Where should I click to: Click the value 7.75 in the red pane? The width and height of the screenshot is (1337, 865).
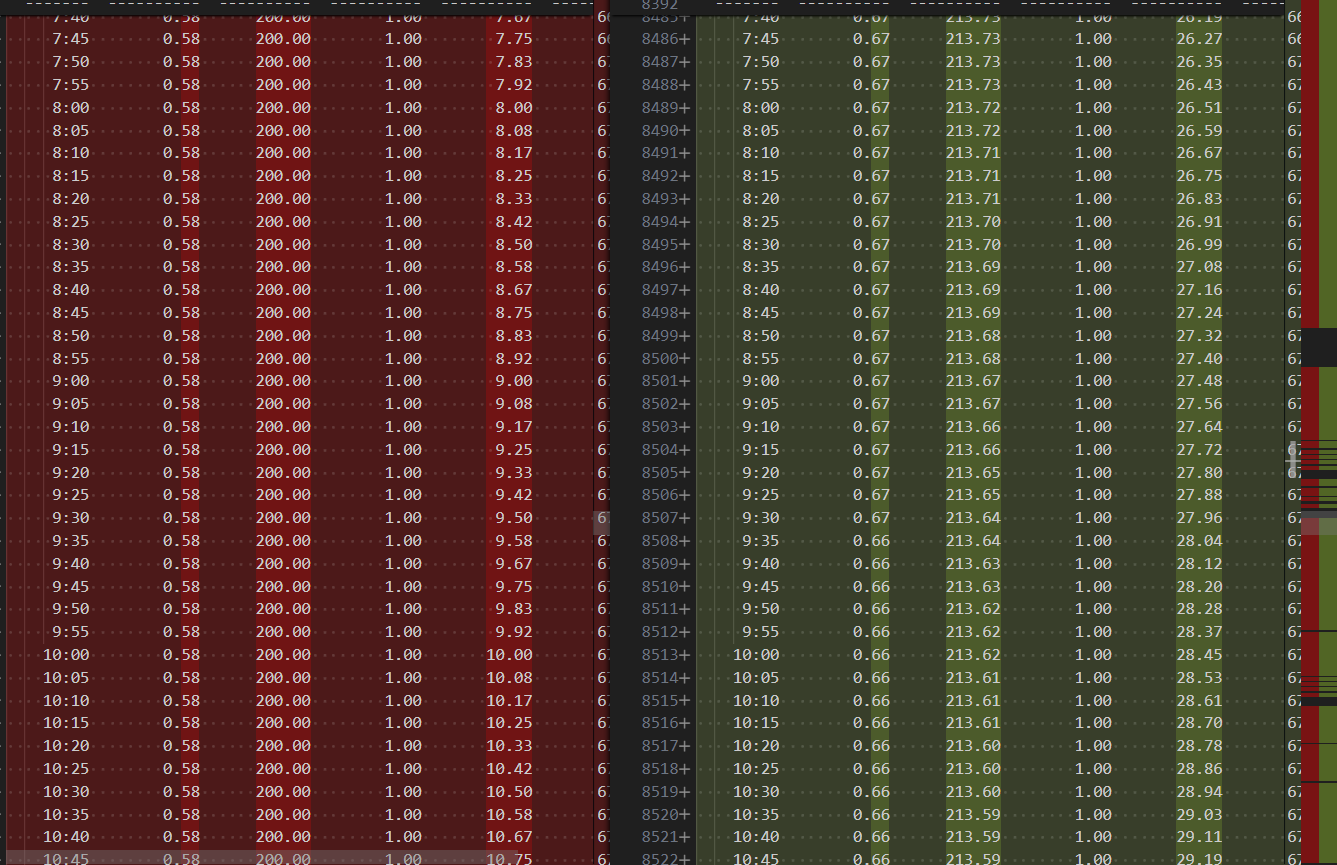point(514,39)
